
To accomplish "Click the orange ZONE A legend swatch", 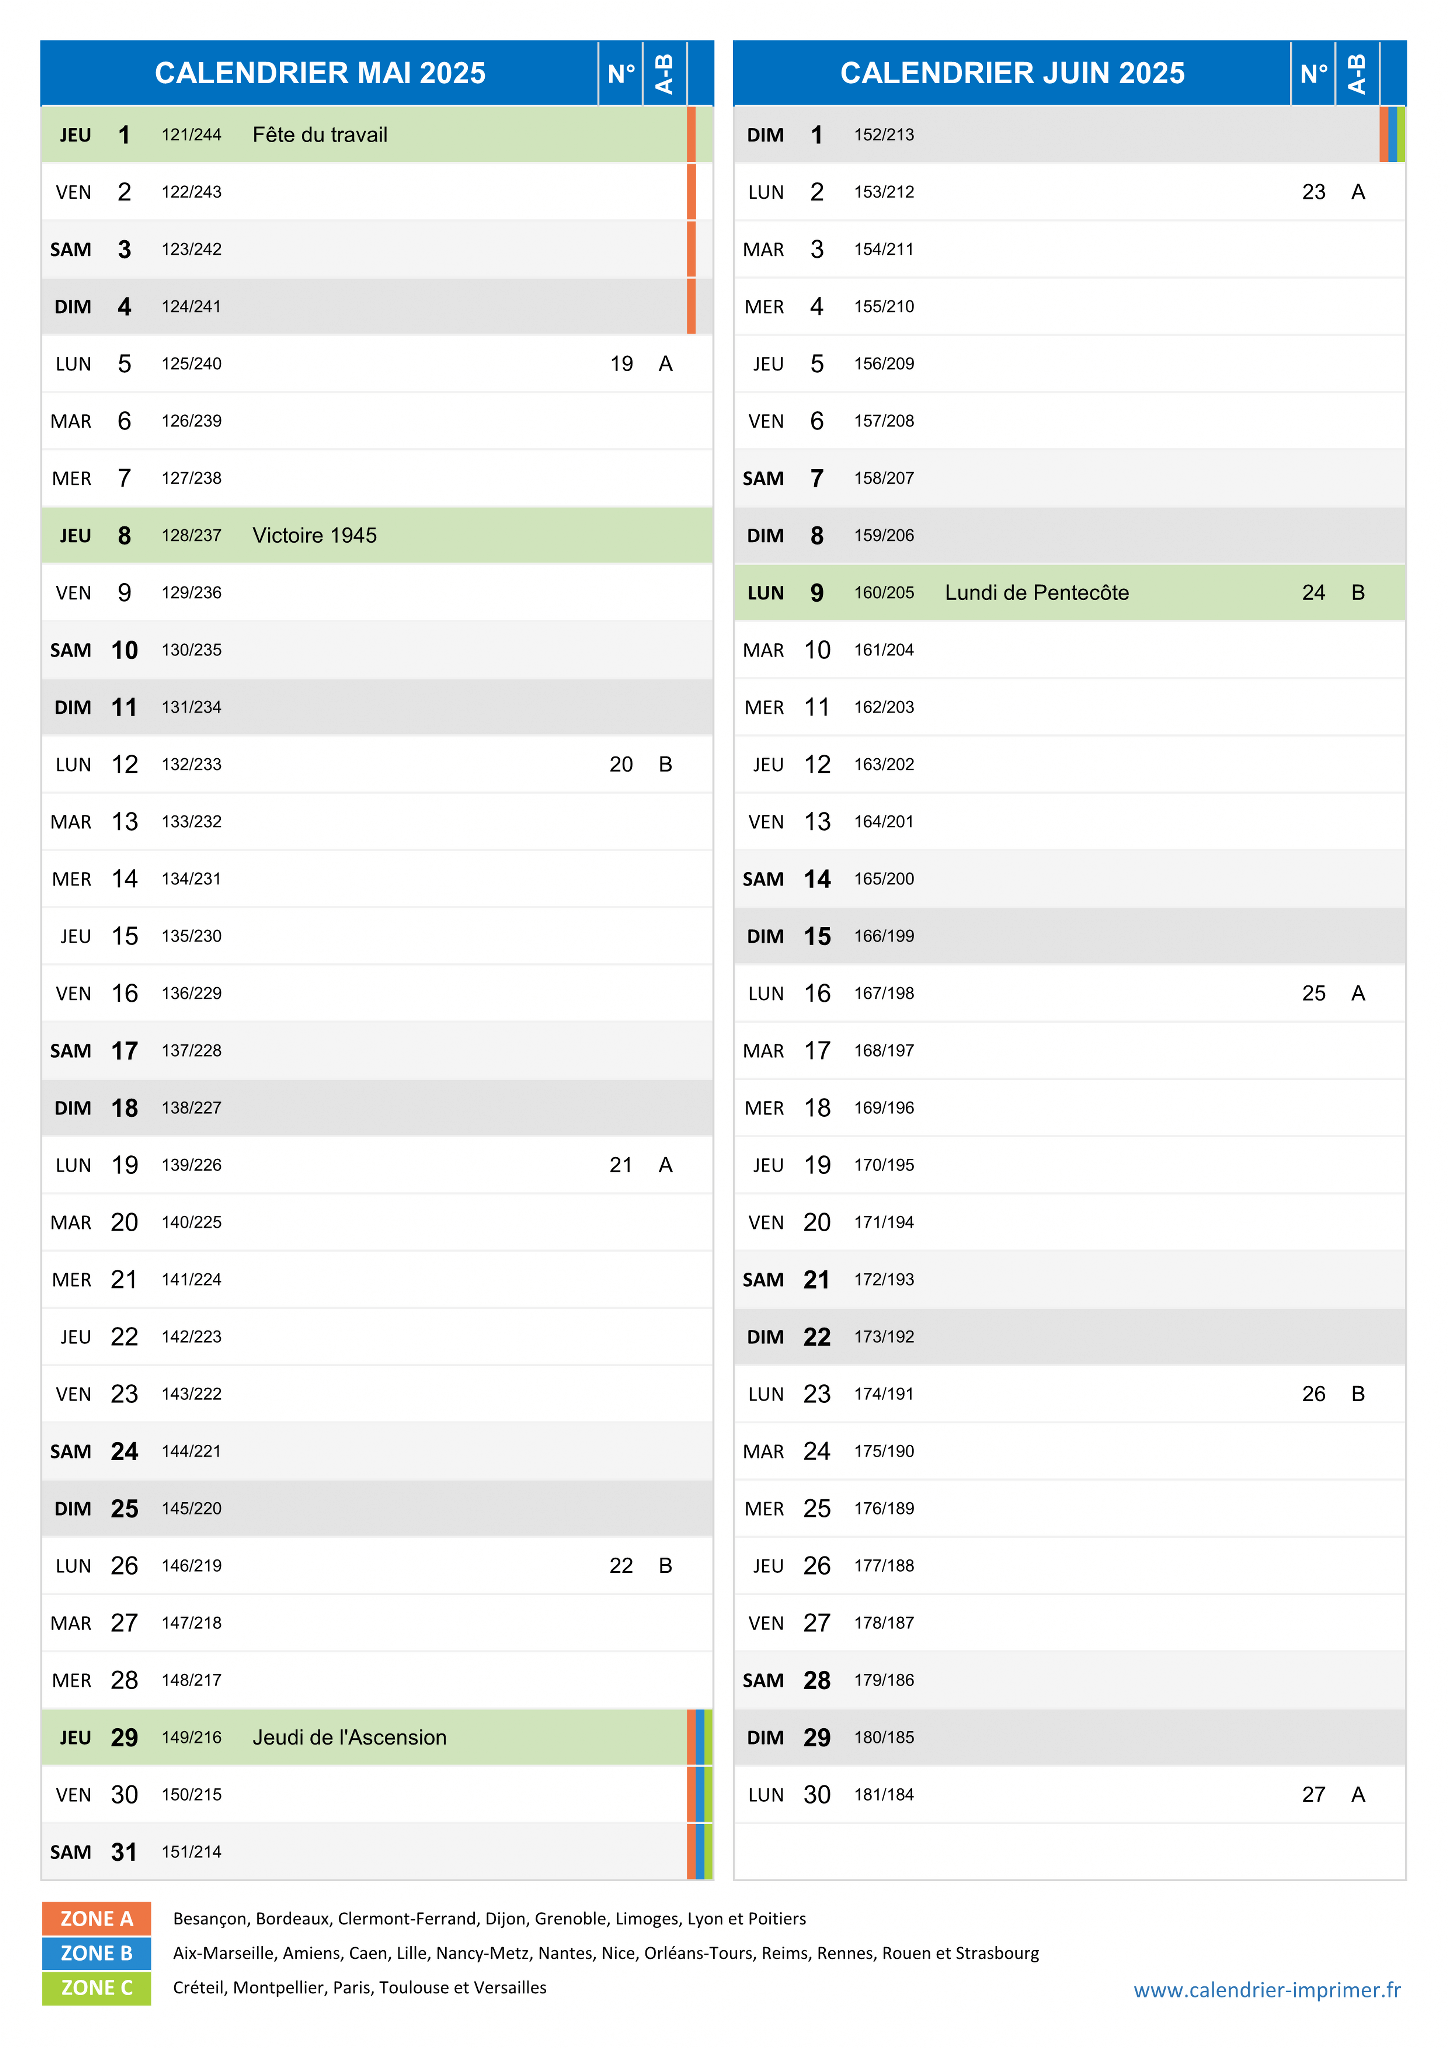I will 96,1918.
